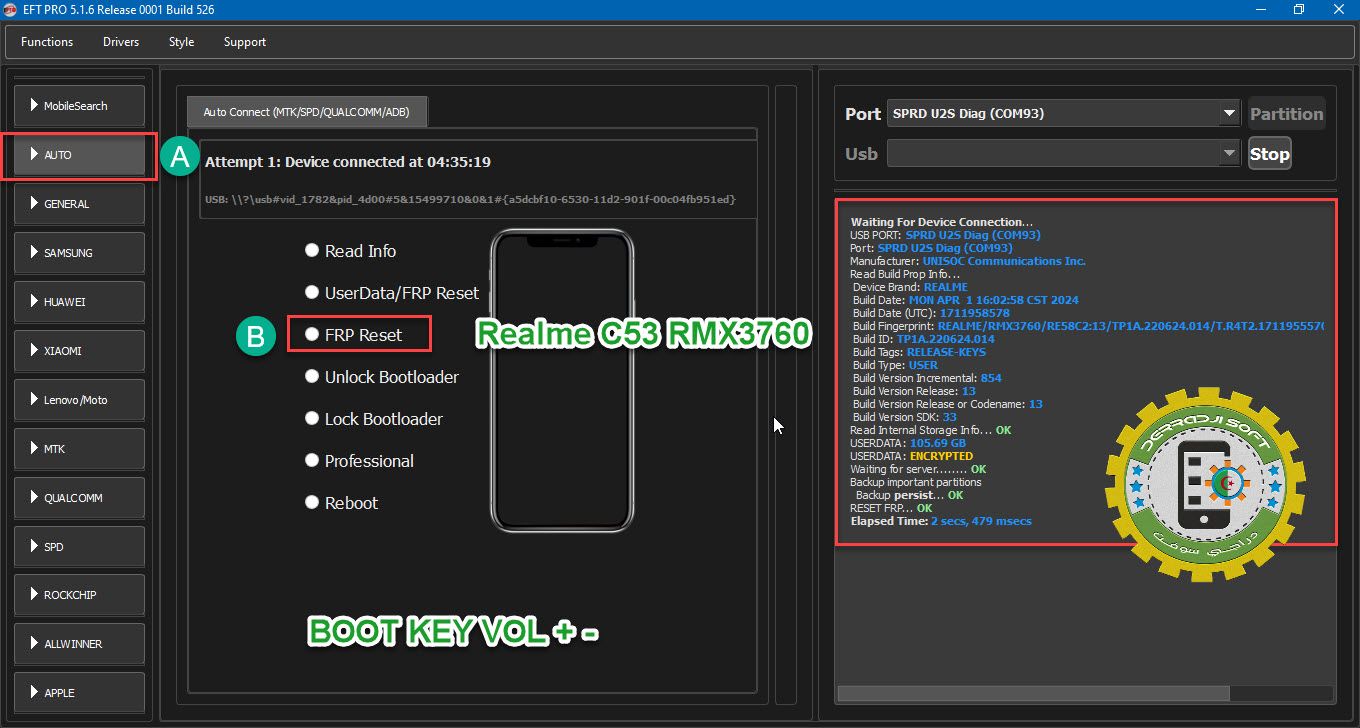The image size is (1360, 728).
Task: Click the 'Build ID: TP1A.220624.014' log line
Action: point(924,339)
